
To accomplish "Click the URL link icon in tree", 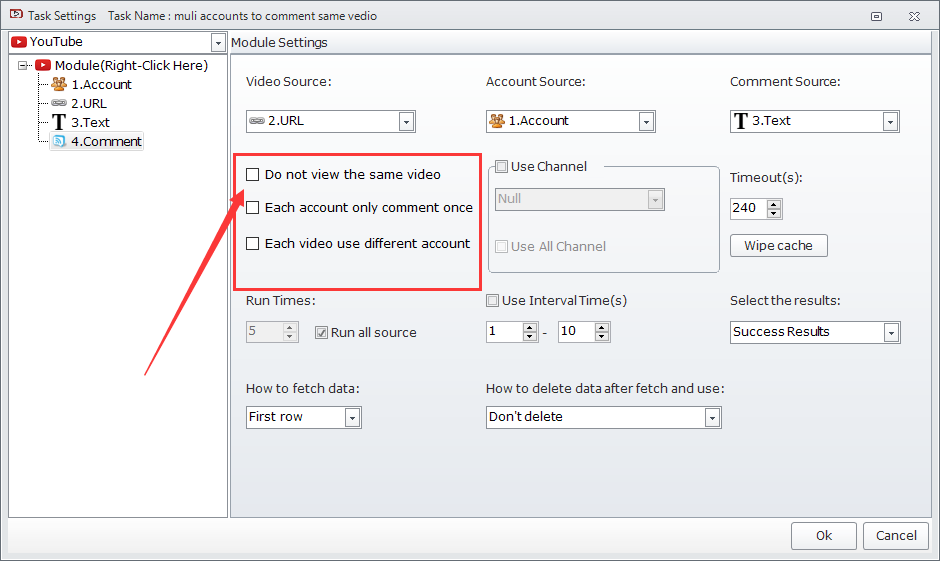I will tap(59, 104).
